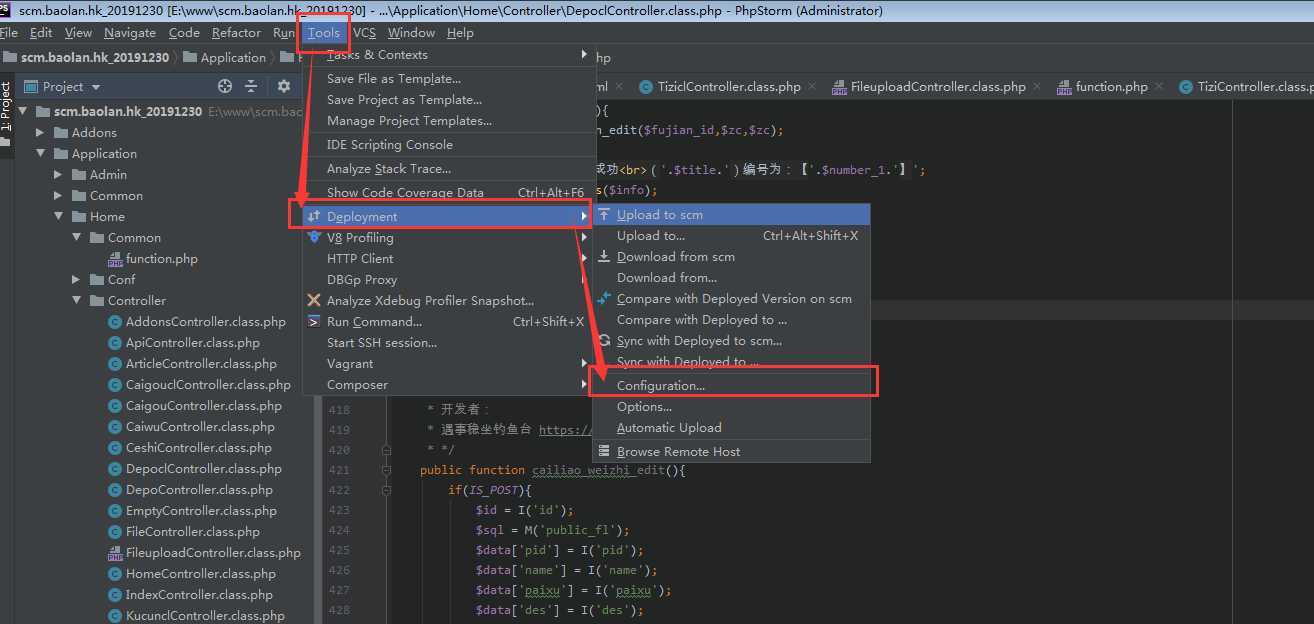Select Analyze Stack Trace
The image size is (1314, 624).
447,169
